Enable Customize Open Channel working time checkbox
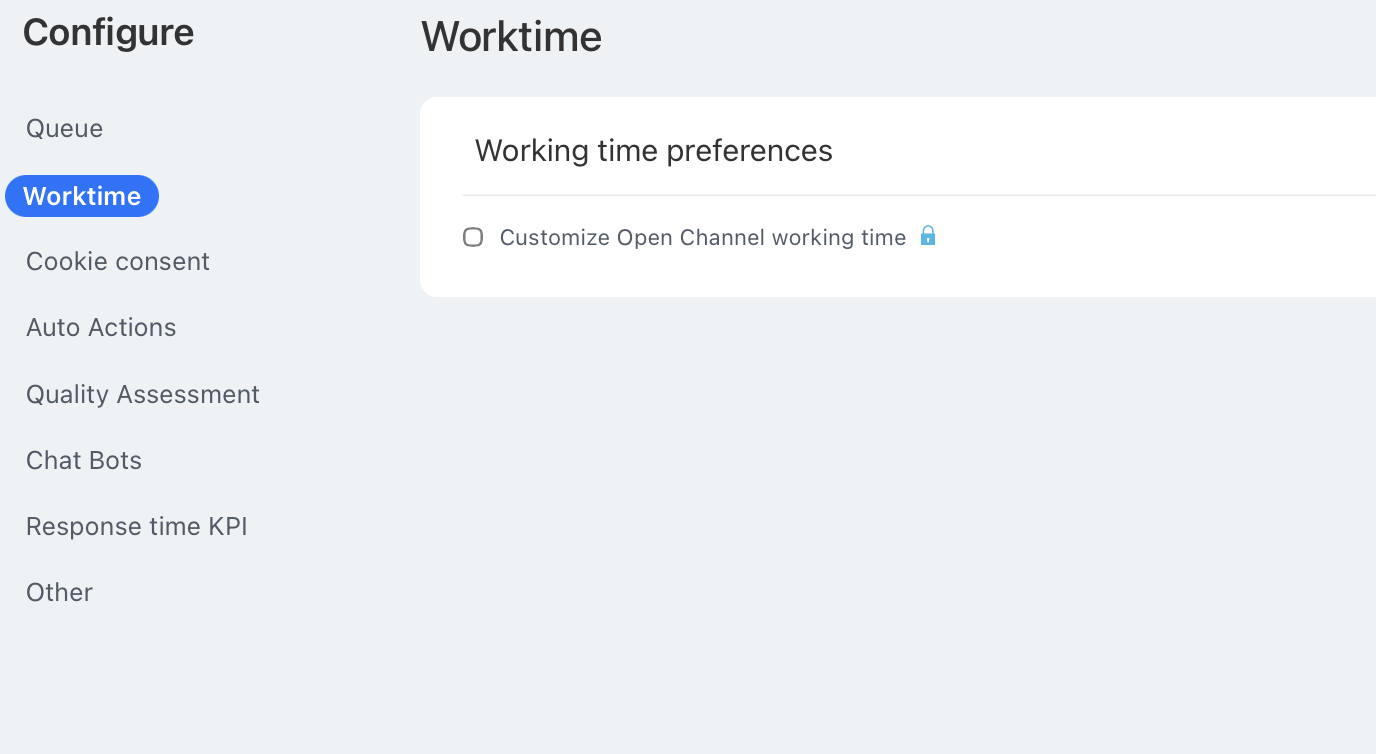Viewport: 1376px width, 754px height. 473,237
